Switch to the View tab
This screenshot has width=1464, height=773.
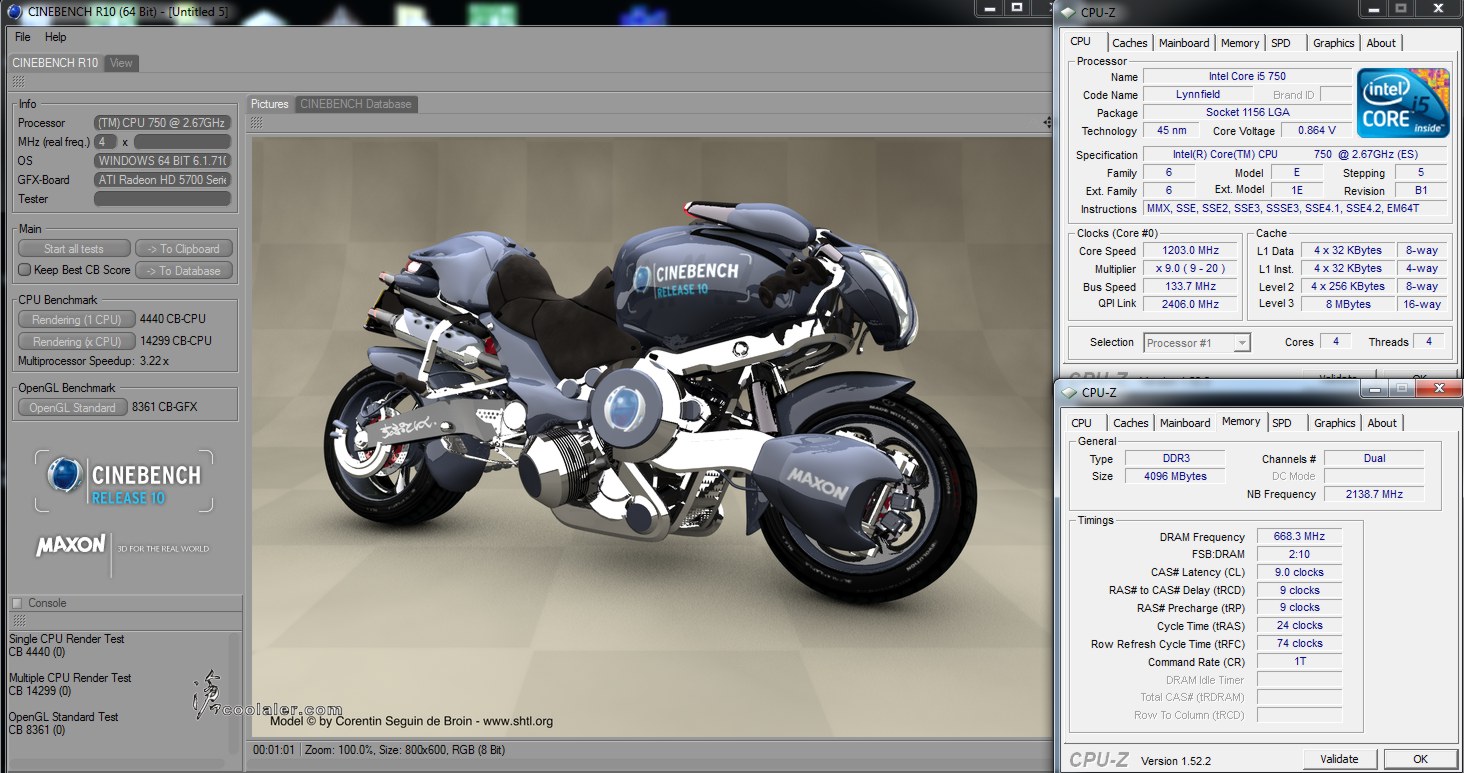(121, 63)
